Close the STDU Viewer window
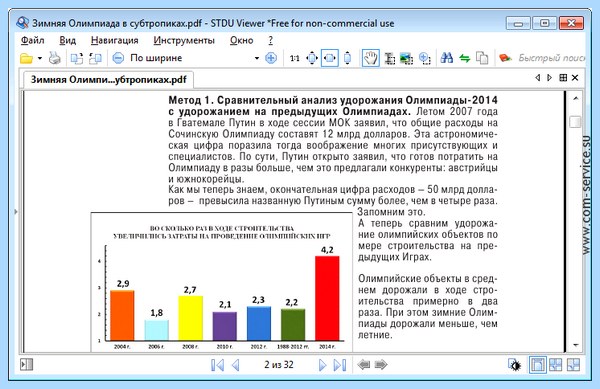Viewport: 600px width, 389px height. click(x=571, y=23)
